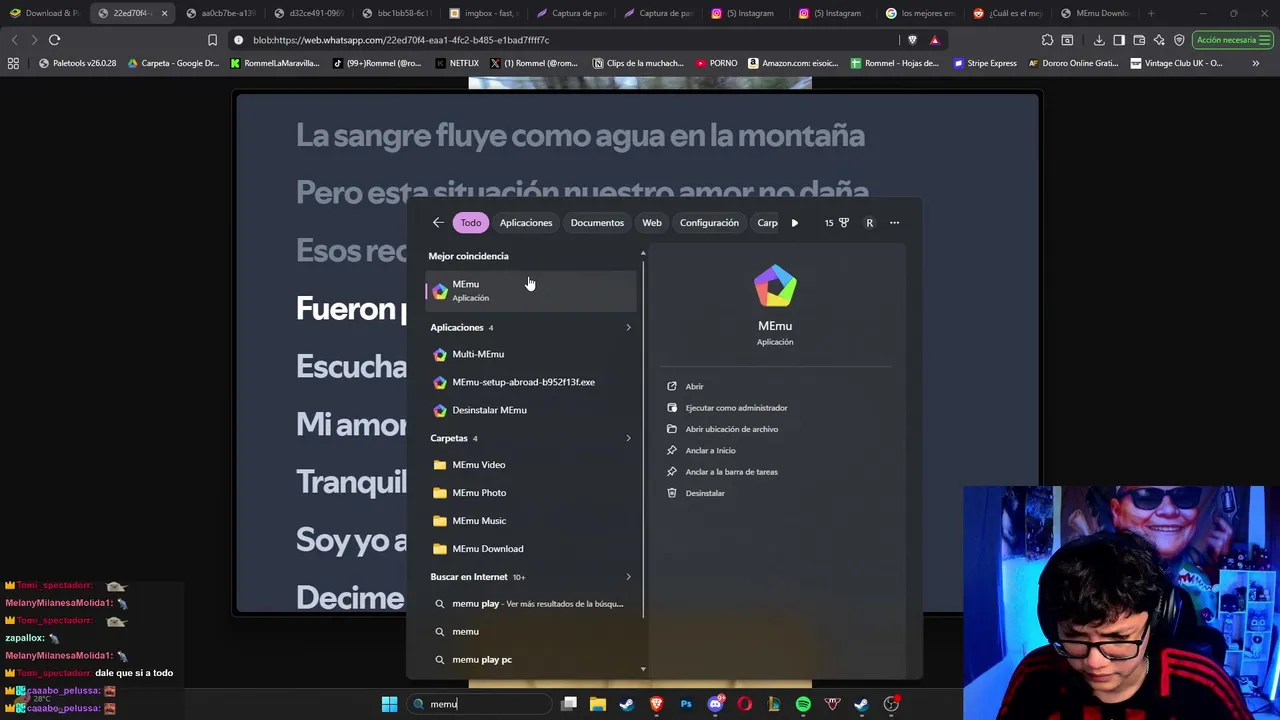1280x720 pixels.
Task: Open Task View on the taskbar
Action: 569,704
